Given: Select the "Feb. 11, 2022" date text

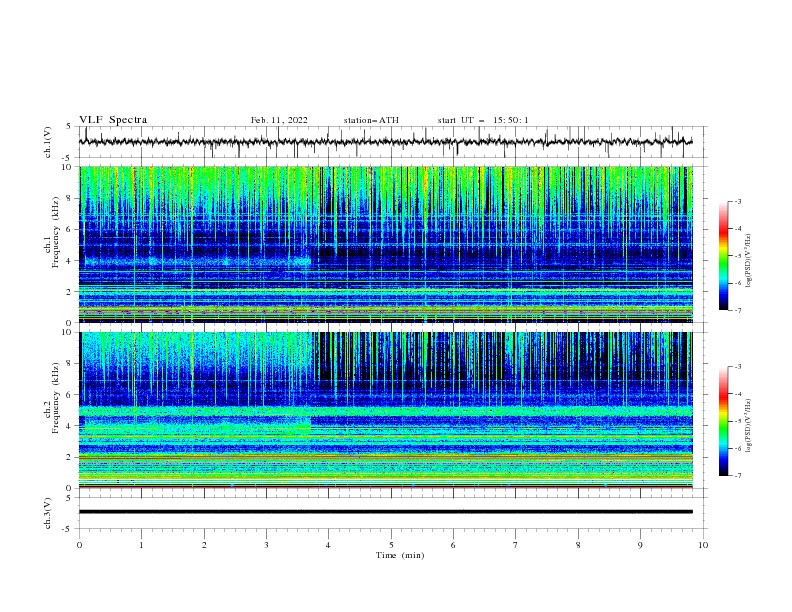Looking at the screenshot, I should pos(279,120).
